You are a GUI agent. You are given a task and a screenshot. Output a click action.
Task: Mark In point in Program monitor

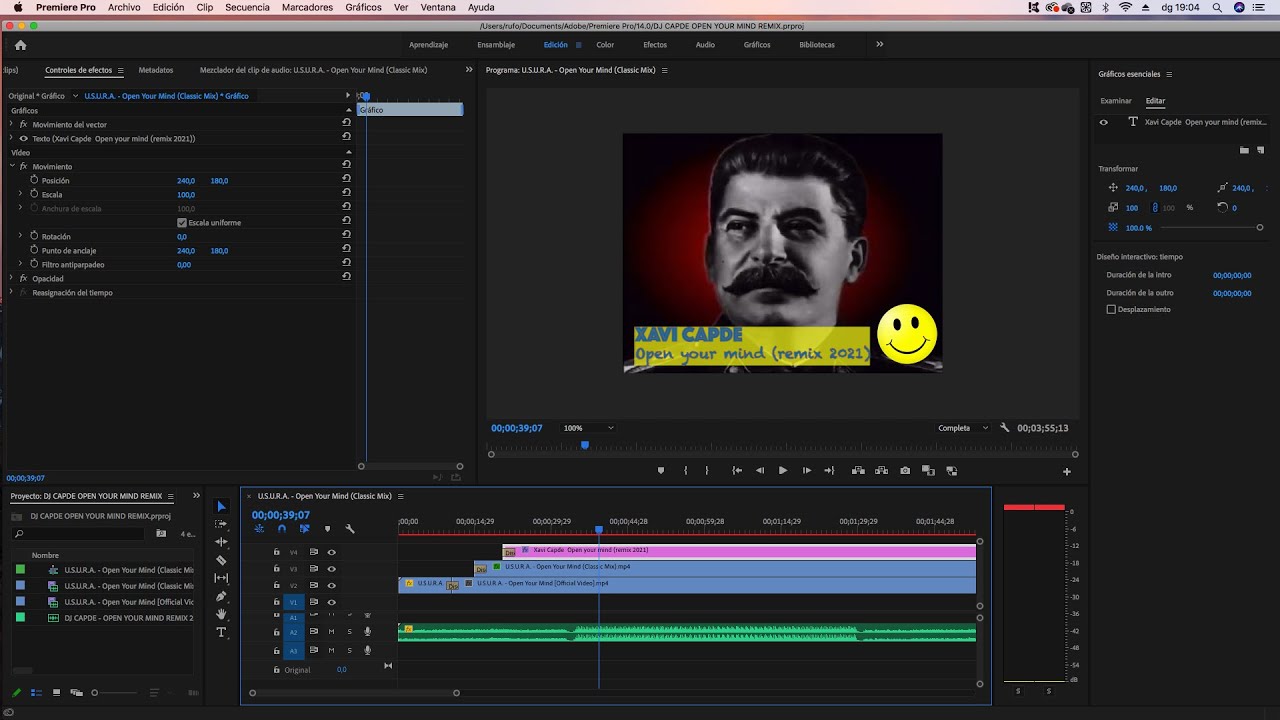click(x=685, y=470)
